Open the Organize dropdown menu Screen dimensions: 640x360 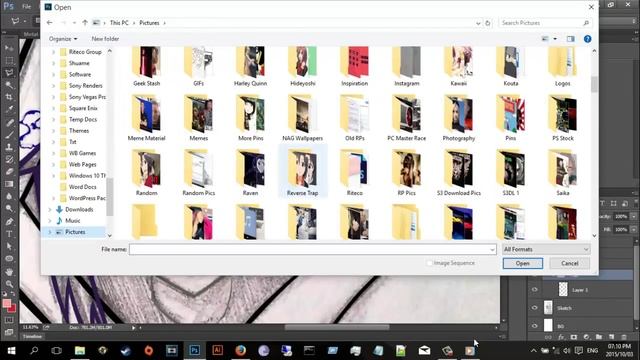pyautogui.click(x=63, y=39)
